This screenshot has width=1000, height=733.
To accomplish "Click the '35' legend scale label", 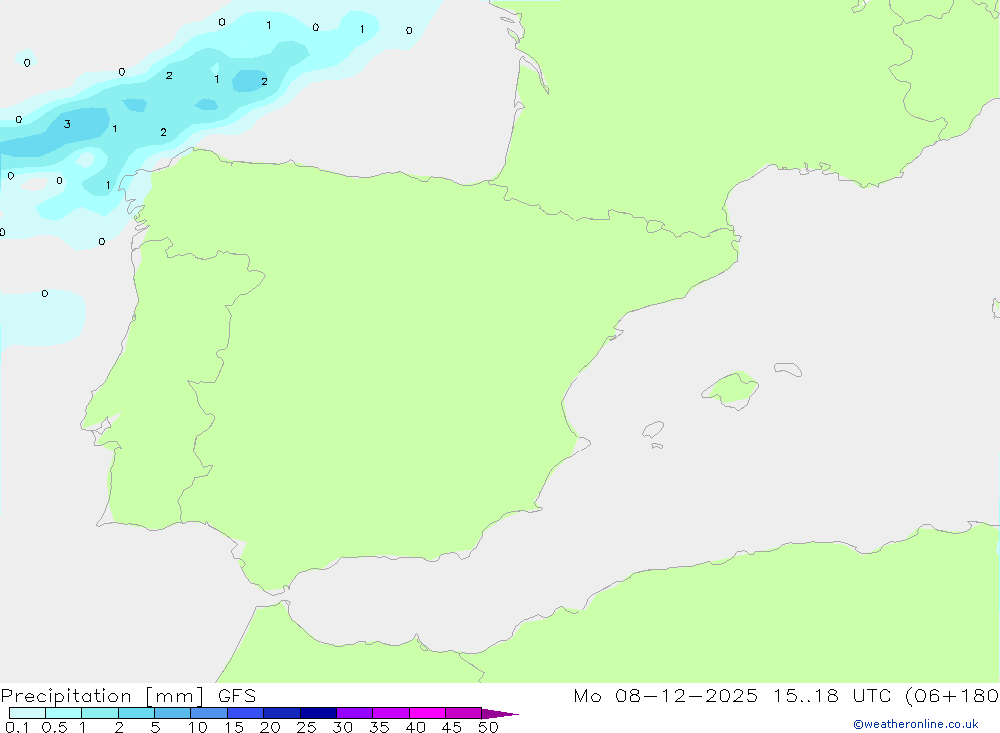I will coord(379,727).
